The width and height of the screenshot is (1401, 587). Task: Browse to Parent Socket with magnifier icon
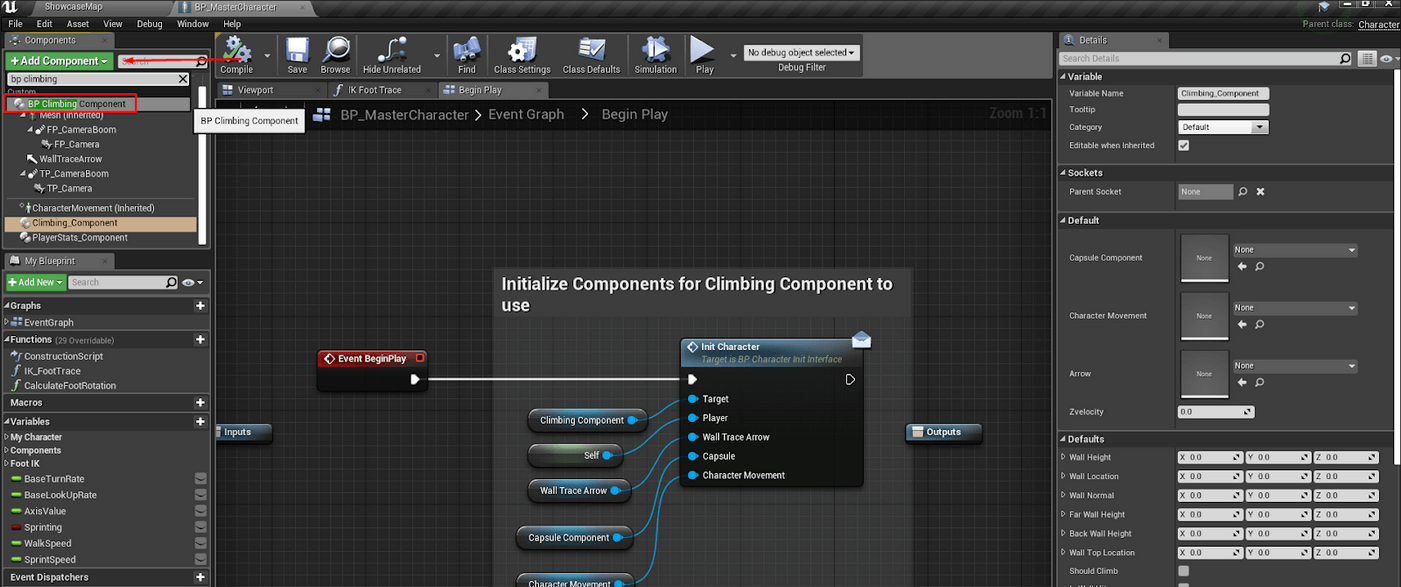click(x=1243, y=192)
